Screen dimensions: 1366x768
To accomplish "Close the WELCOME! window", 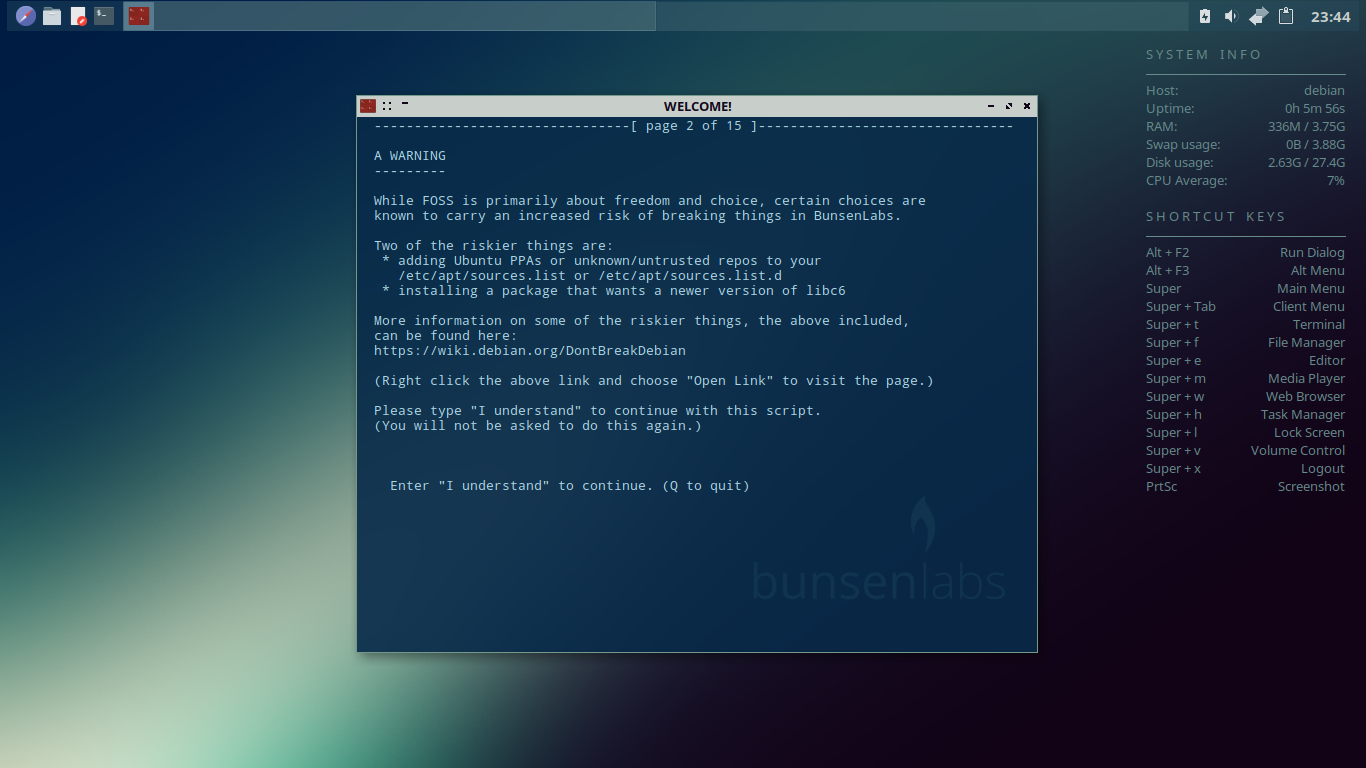I will (x=1027, y=106).
